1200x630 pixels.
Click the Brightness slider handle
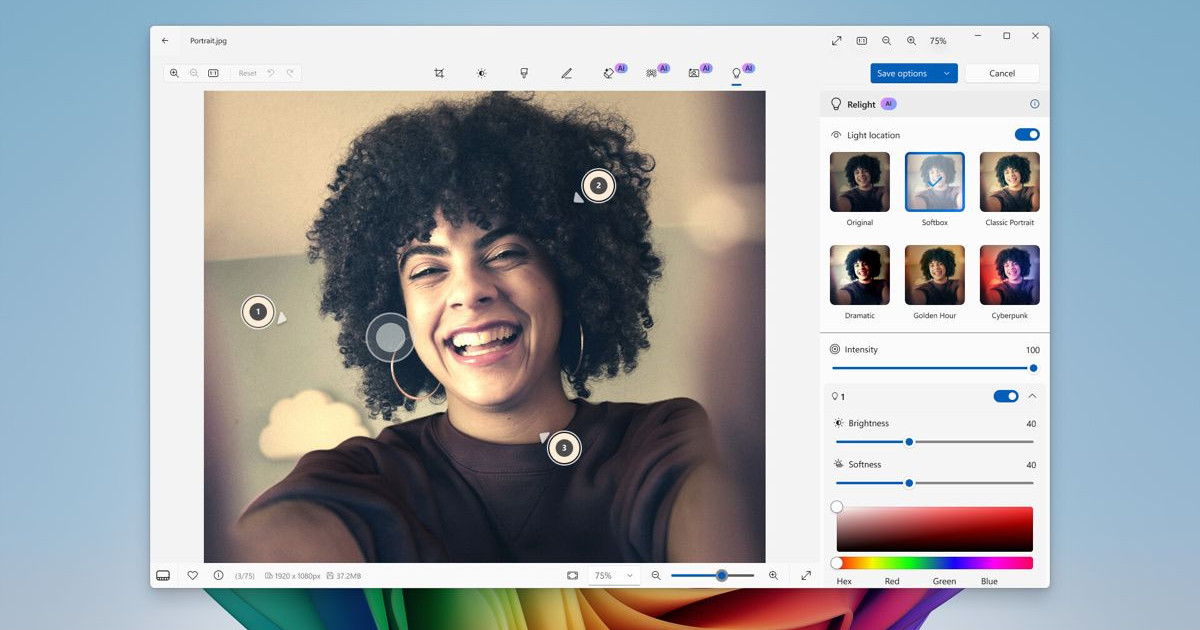[909, 442]
